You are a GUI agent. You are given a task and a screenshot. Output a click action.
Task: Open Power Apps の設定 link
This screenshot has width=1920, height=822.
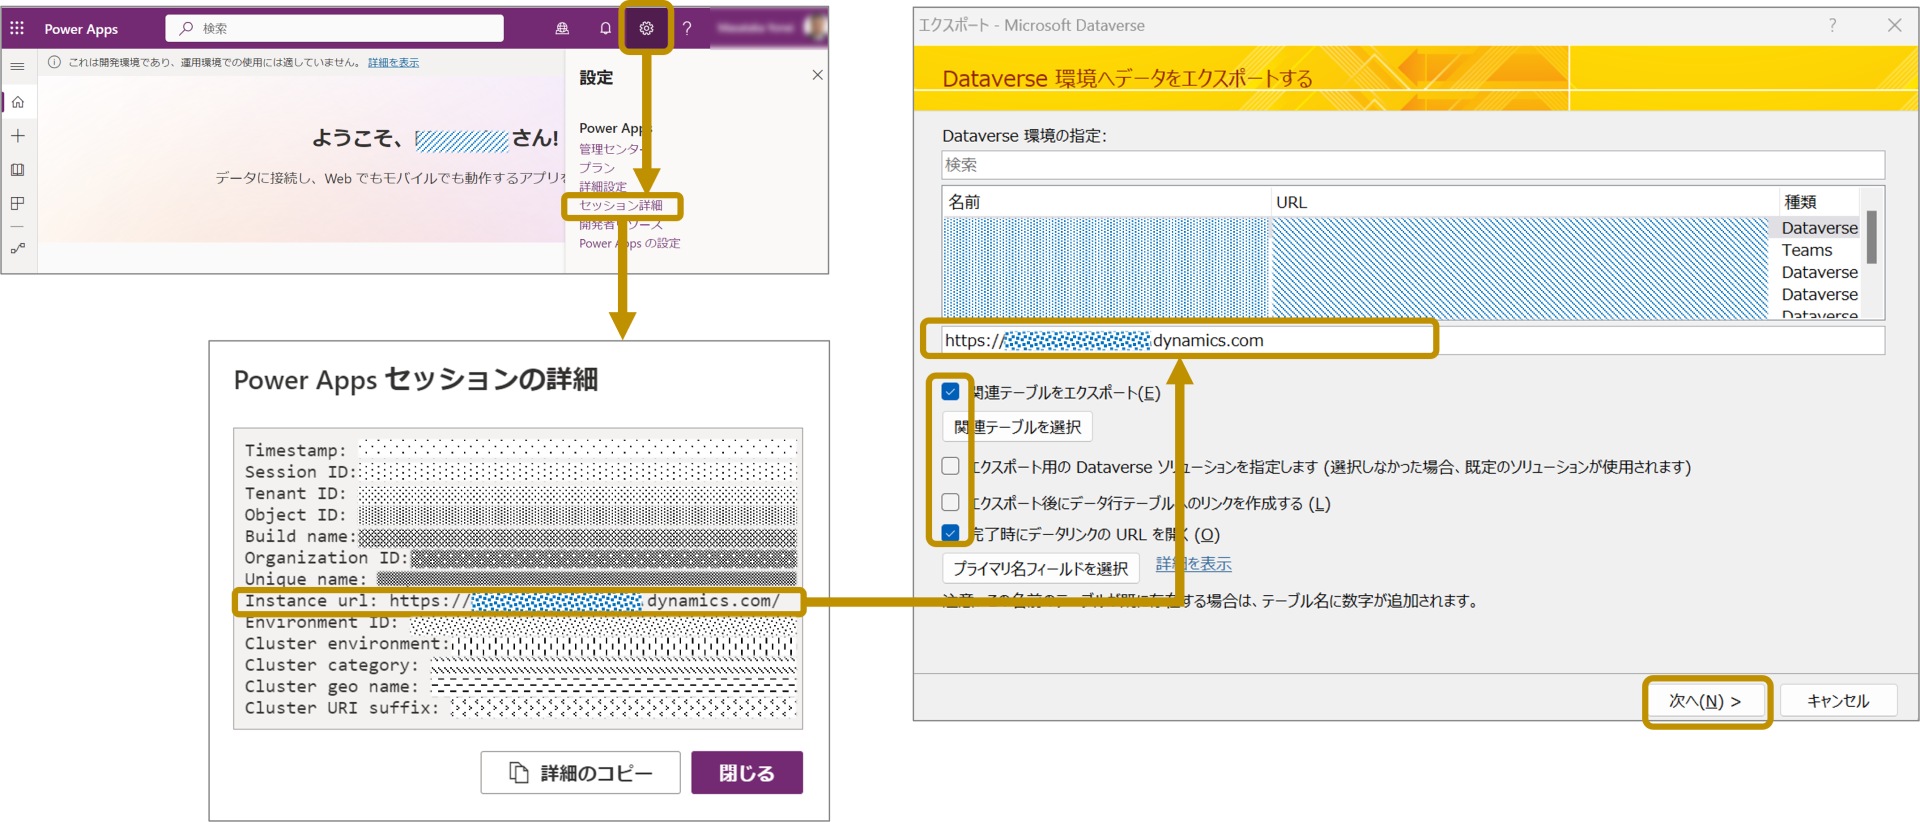630,244
